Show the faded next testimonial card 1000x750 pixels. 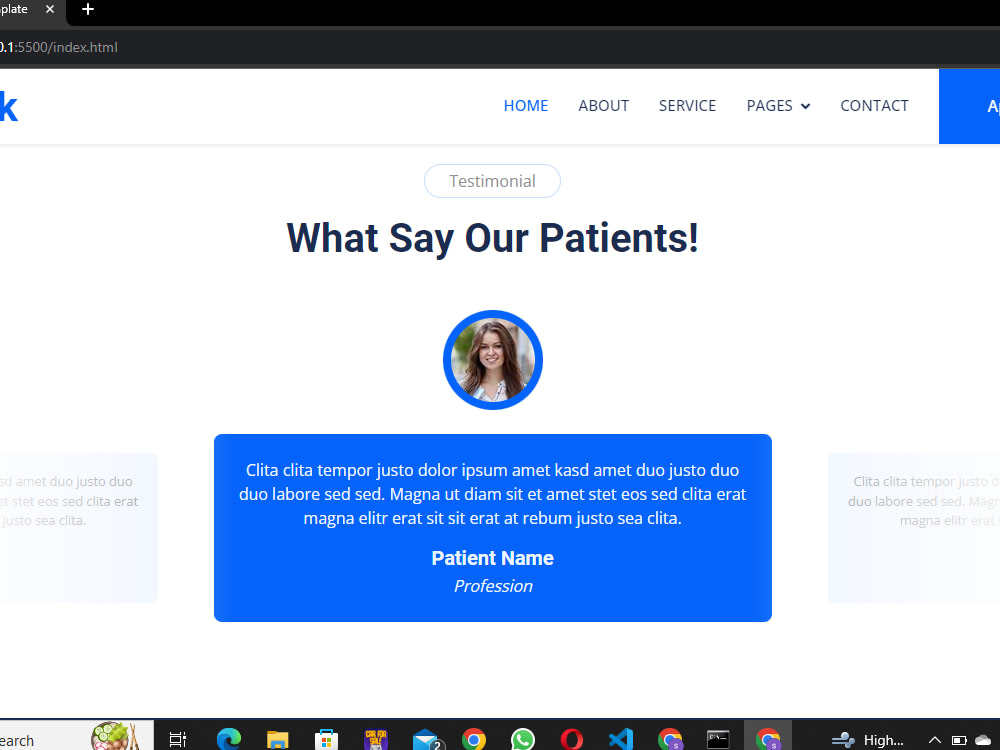click(x=914, y=528)
